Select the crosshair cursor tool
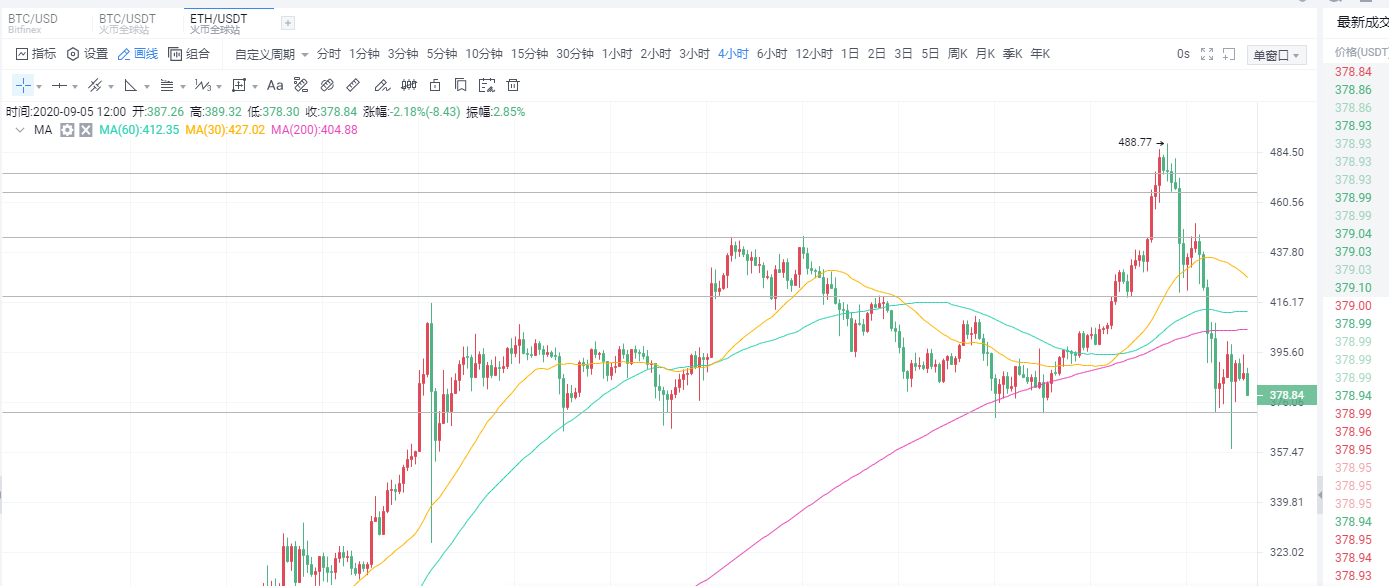The image size is (1389, 586). pos(23,85)
